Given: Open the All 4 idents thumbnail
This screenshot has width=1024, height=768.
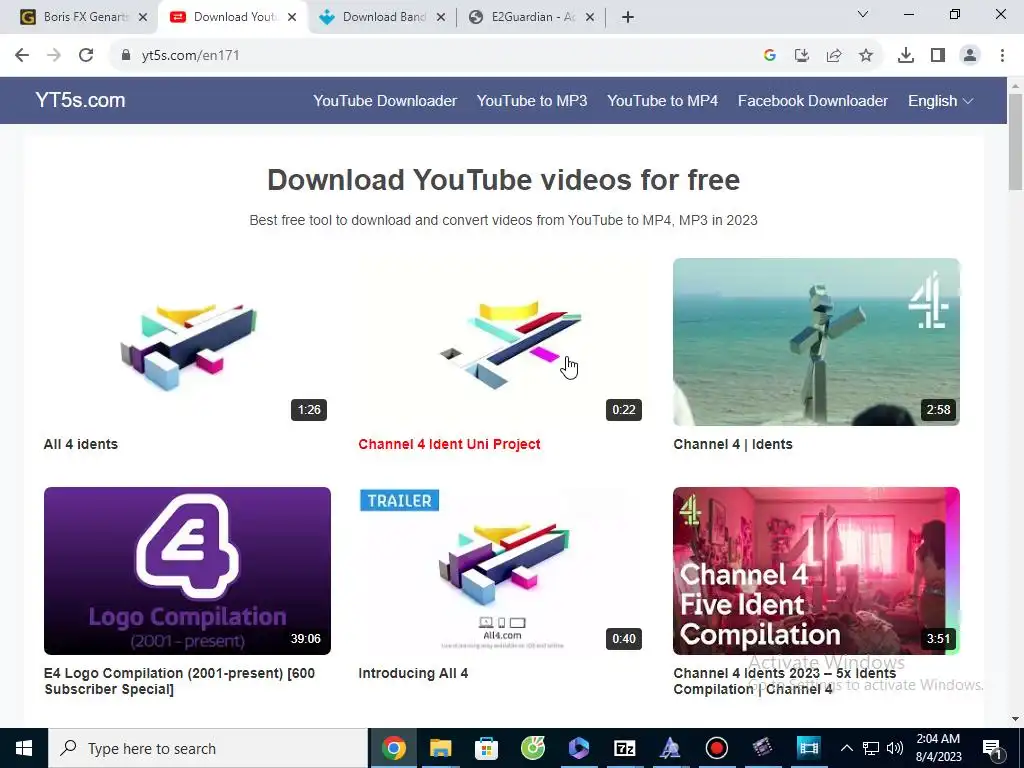Looking at the screenshot, I should (187, 342).
